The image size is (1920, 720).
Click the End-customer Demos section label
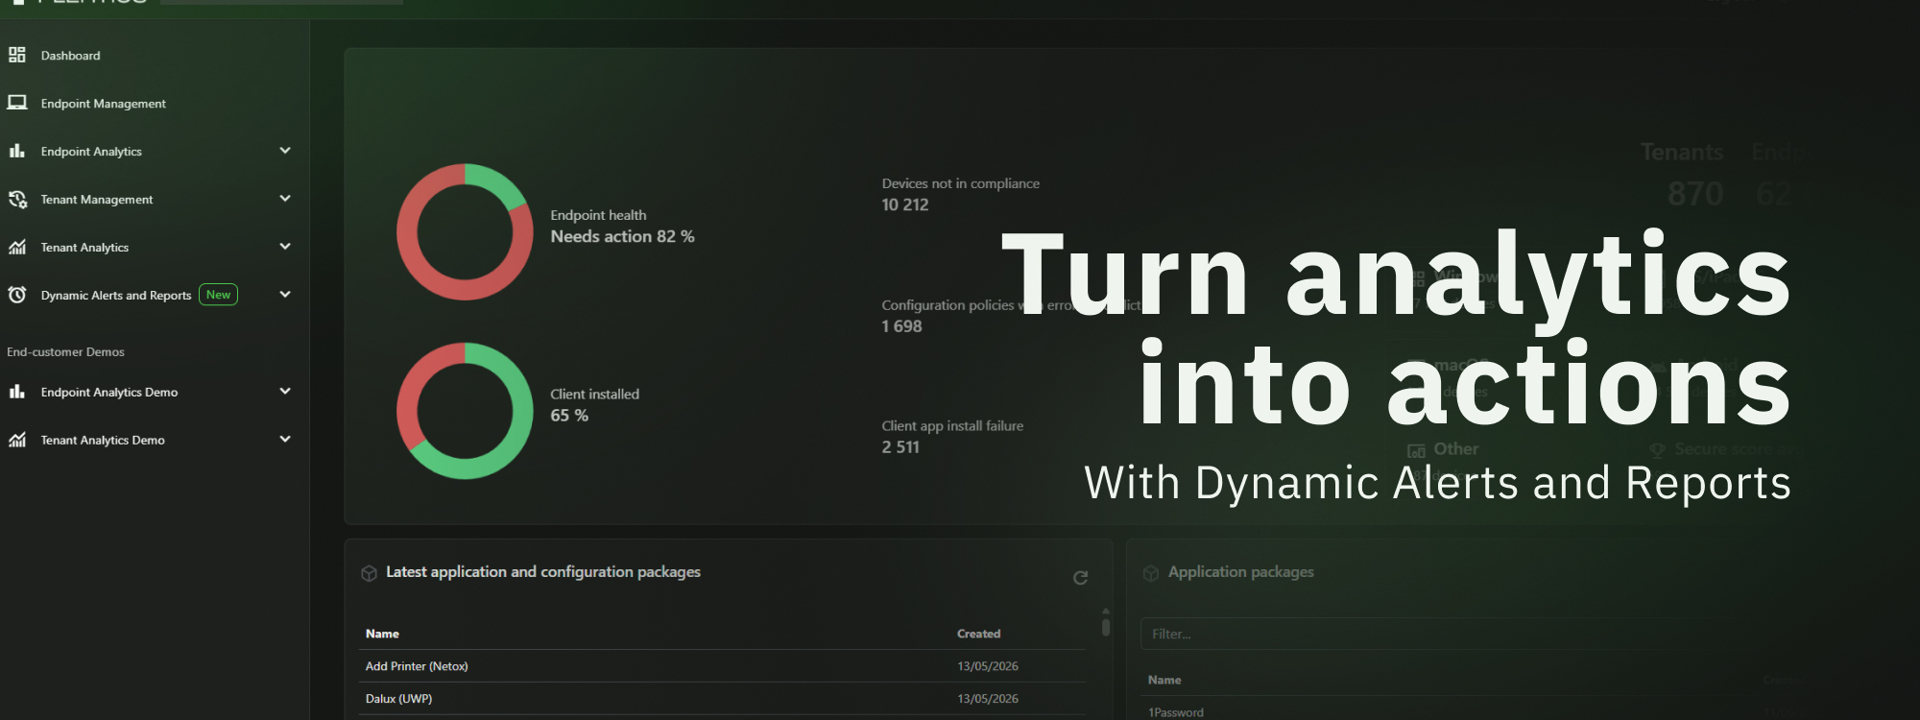pos(66,352)
